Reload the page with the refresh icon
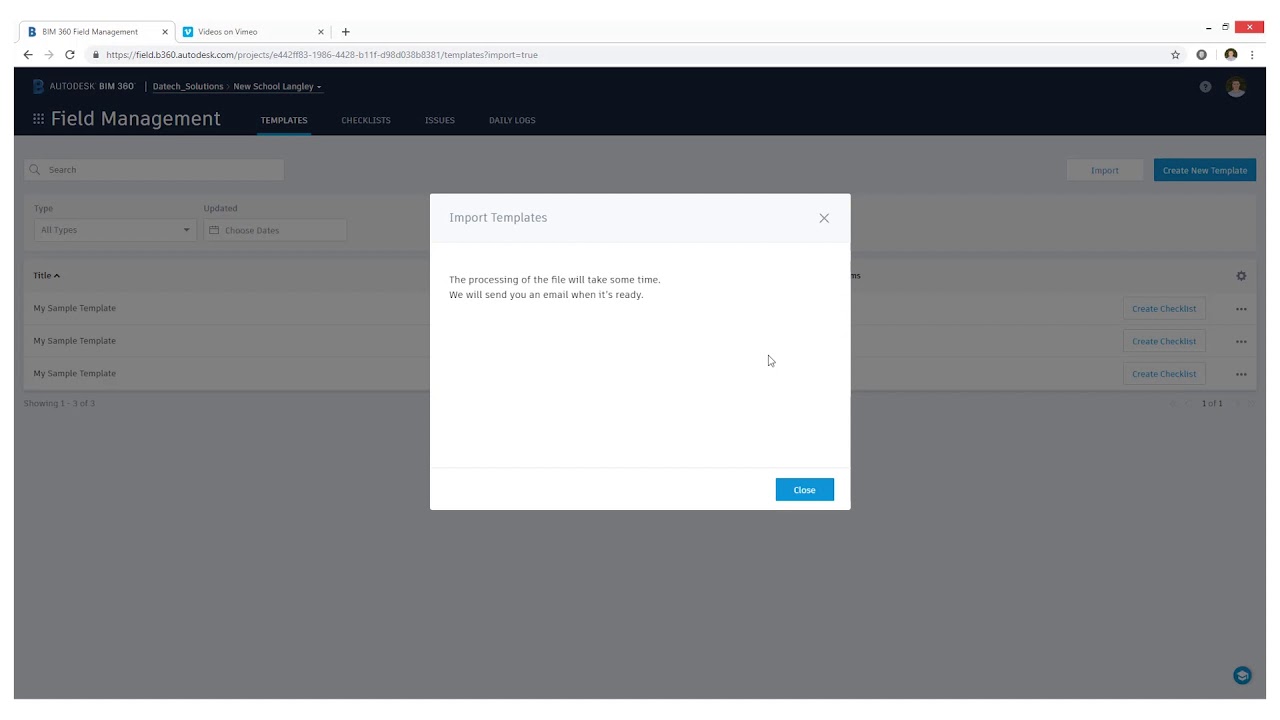The width and height of the screenshot is (1280, 720). click(x=70, y=55)
